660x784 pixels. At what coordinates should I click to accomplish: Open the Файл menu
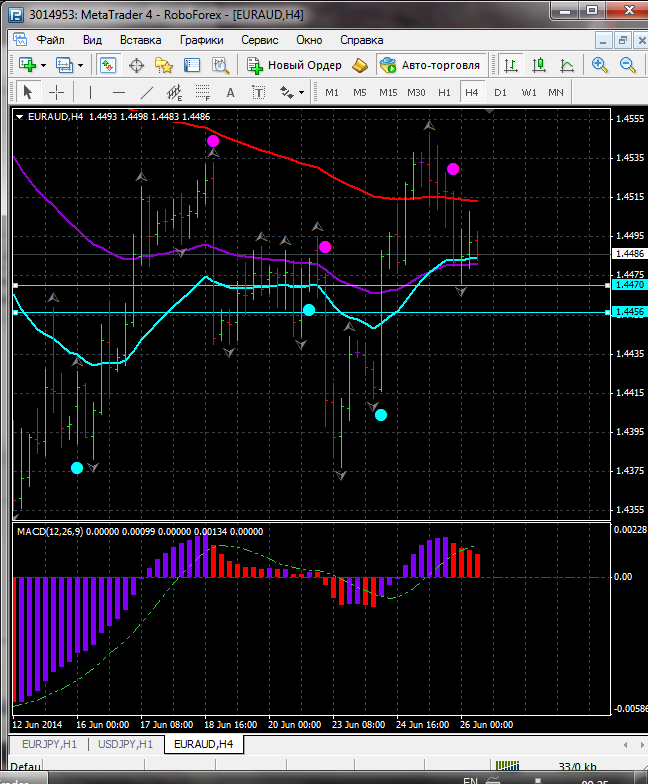[50, 40]
